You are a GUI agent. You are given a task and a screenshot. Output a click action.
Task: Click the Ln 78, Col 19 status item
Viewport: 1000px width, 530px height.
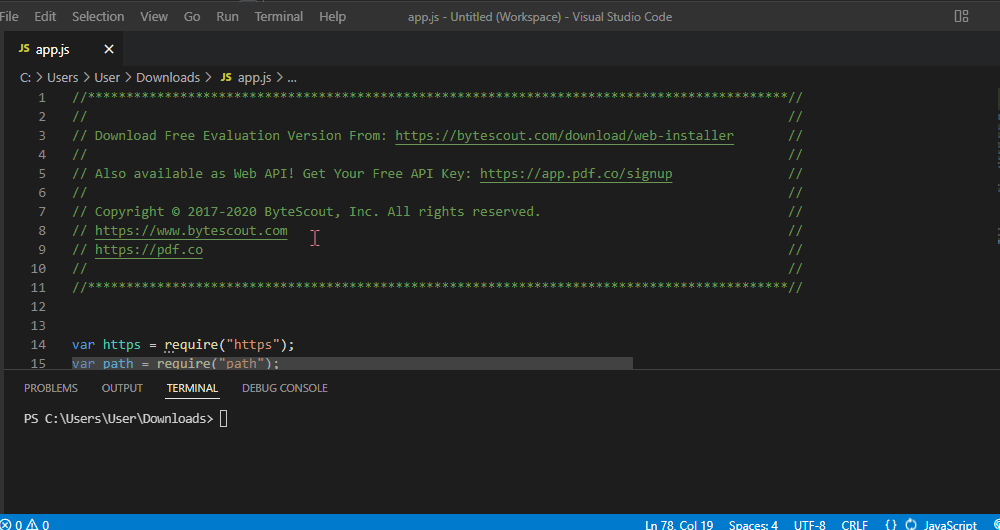[679, 526]
